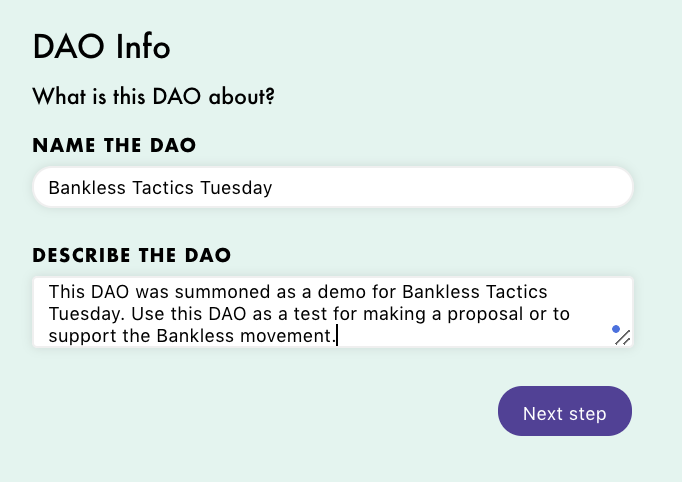
Task: Click the DESCRIBE THE DAO label
Action: click(x=132, y=255)
